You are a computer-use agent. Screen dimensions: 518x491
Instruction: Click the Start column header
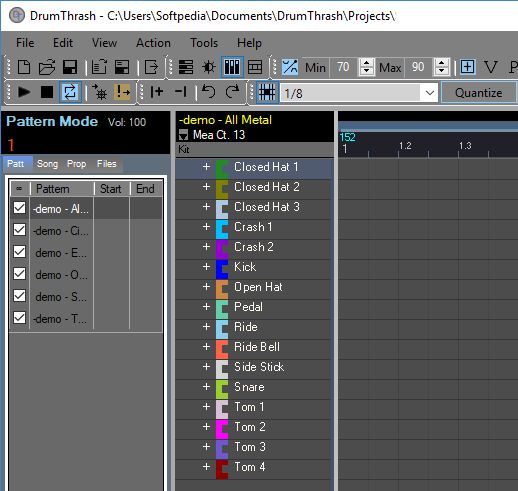[x=112, y=189]
